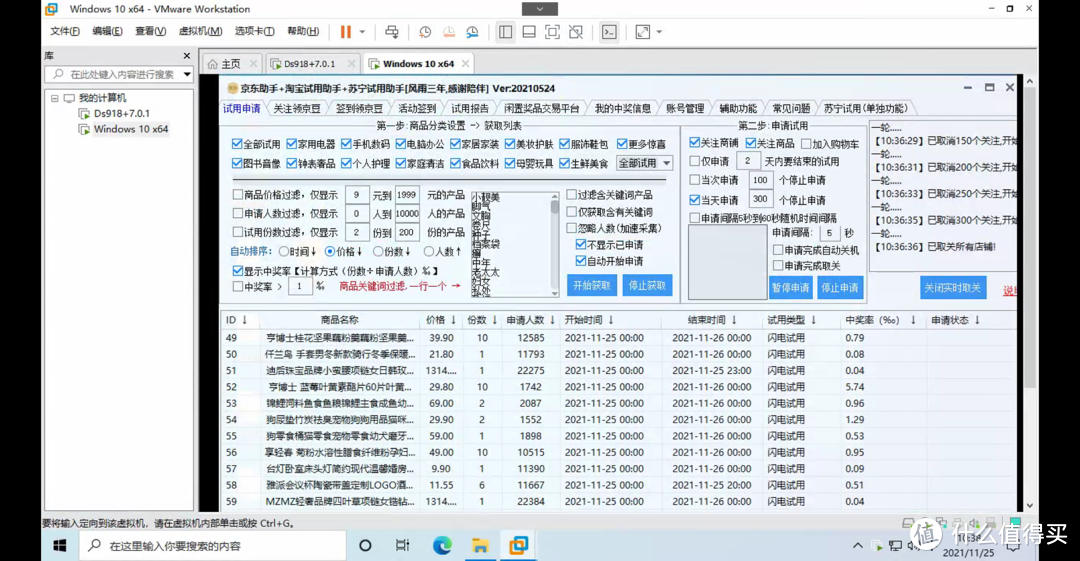
Task: Revert the virtual machine to its snapshot
Action: 448,32
